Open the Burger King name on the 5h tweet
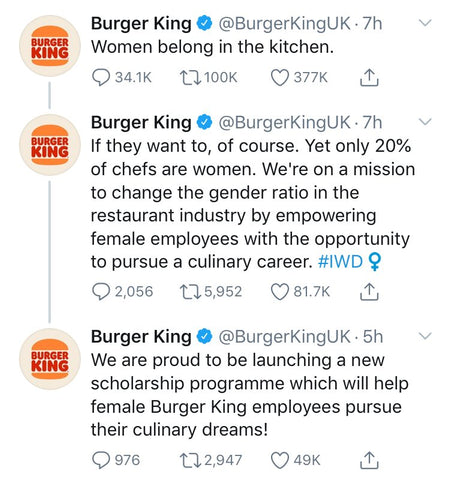 click(141, 337)
